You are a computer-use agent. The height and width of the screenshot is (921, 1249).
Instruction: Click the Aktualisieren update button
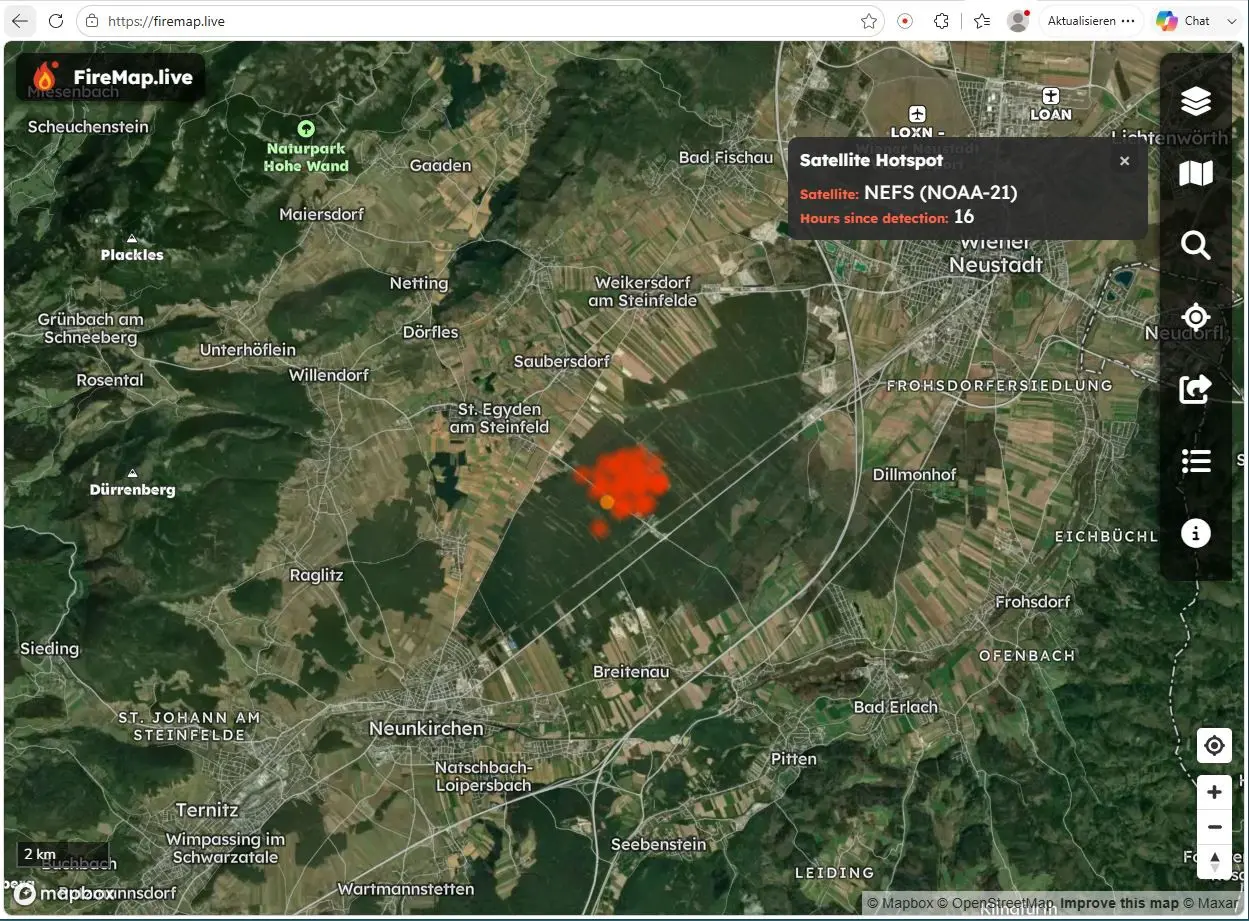[1090, 21]
